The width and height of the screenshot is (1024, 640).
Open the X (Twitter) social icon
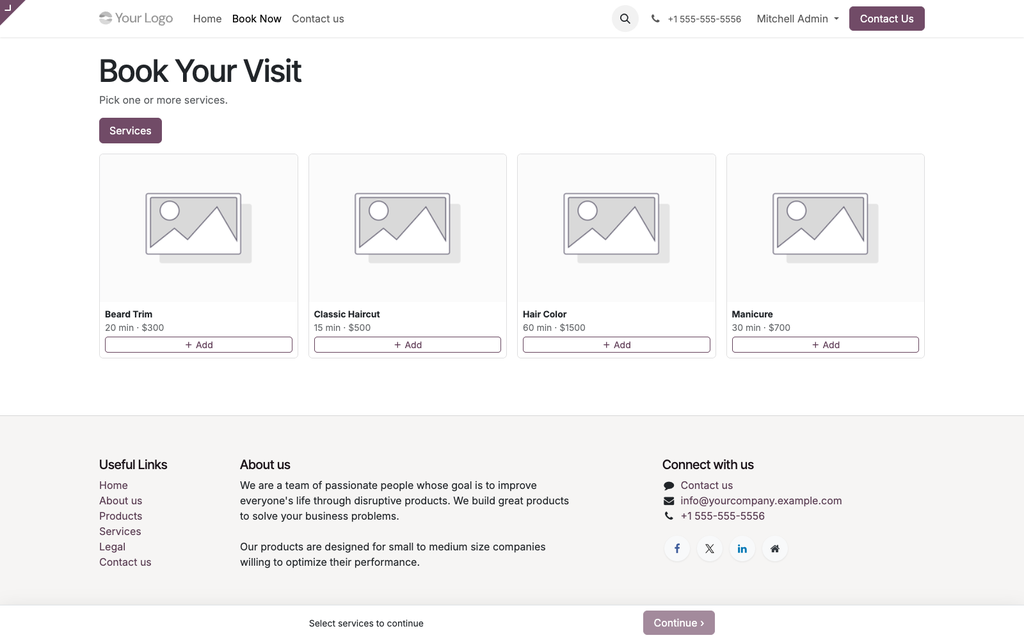point(709,549)
